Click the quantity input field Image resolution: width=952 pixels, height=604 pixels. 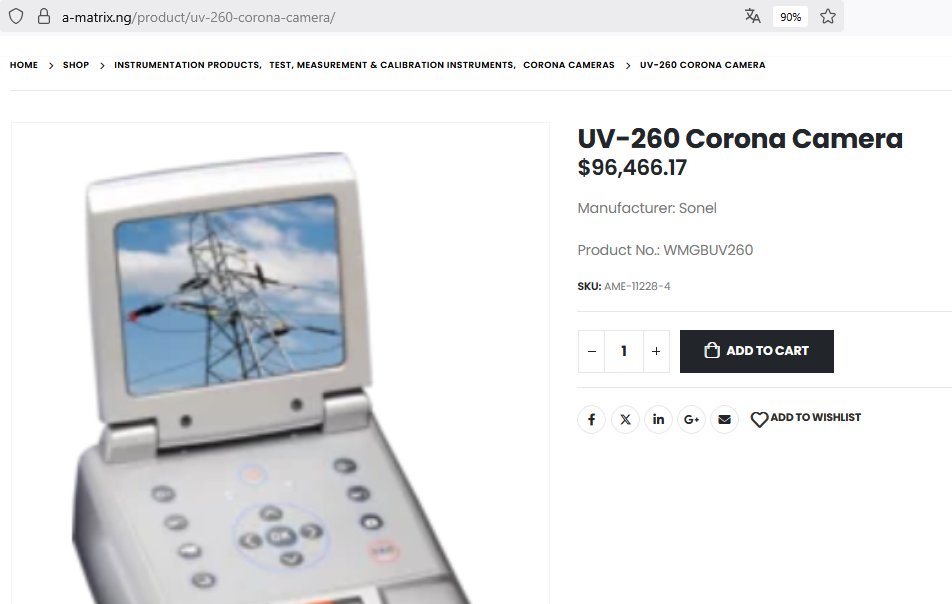point(624,351)
